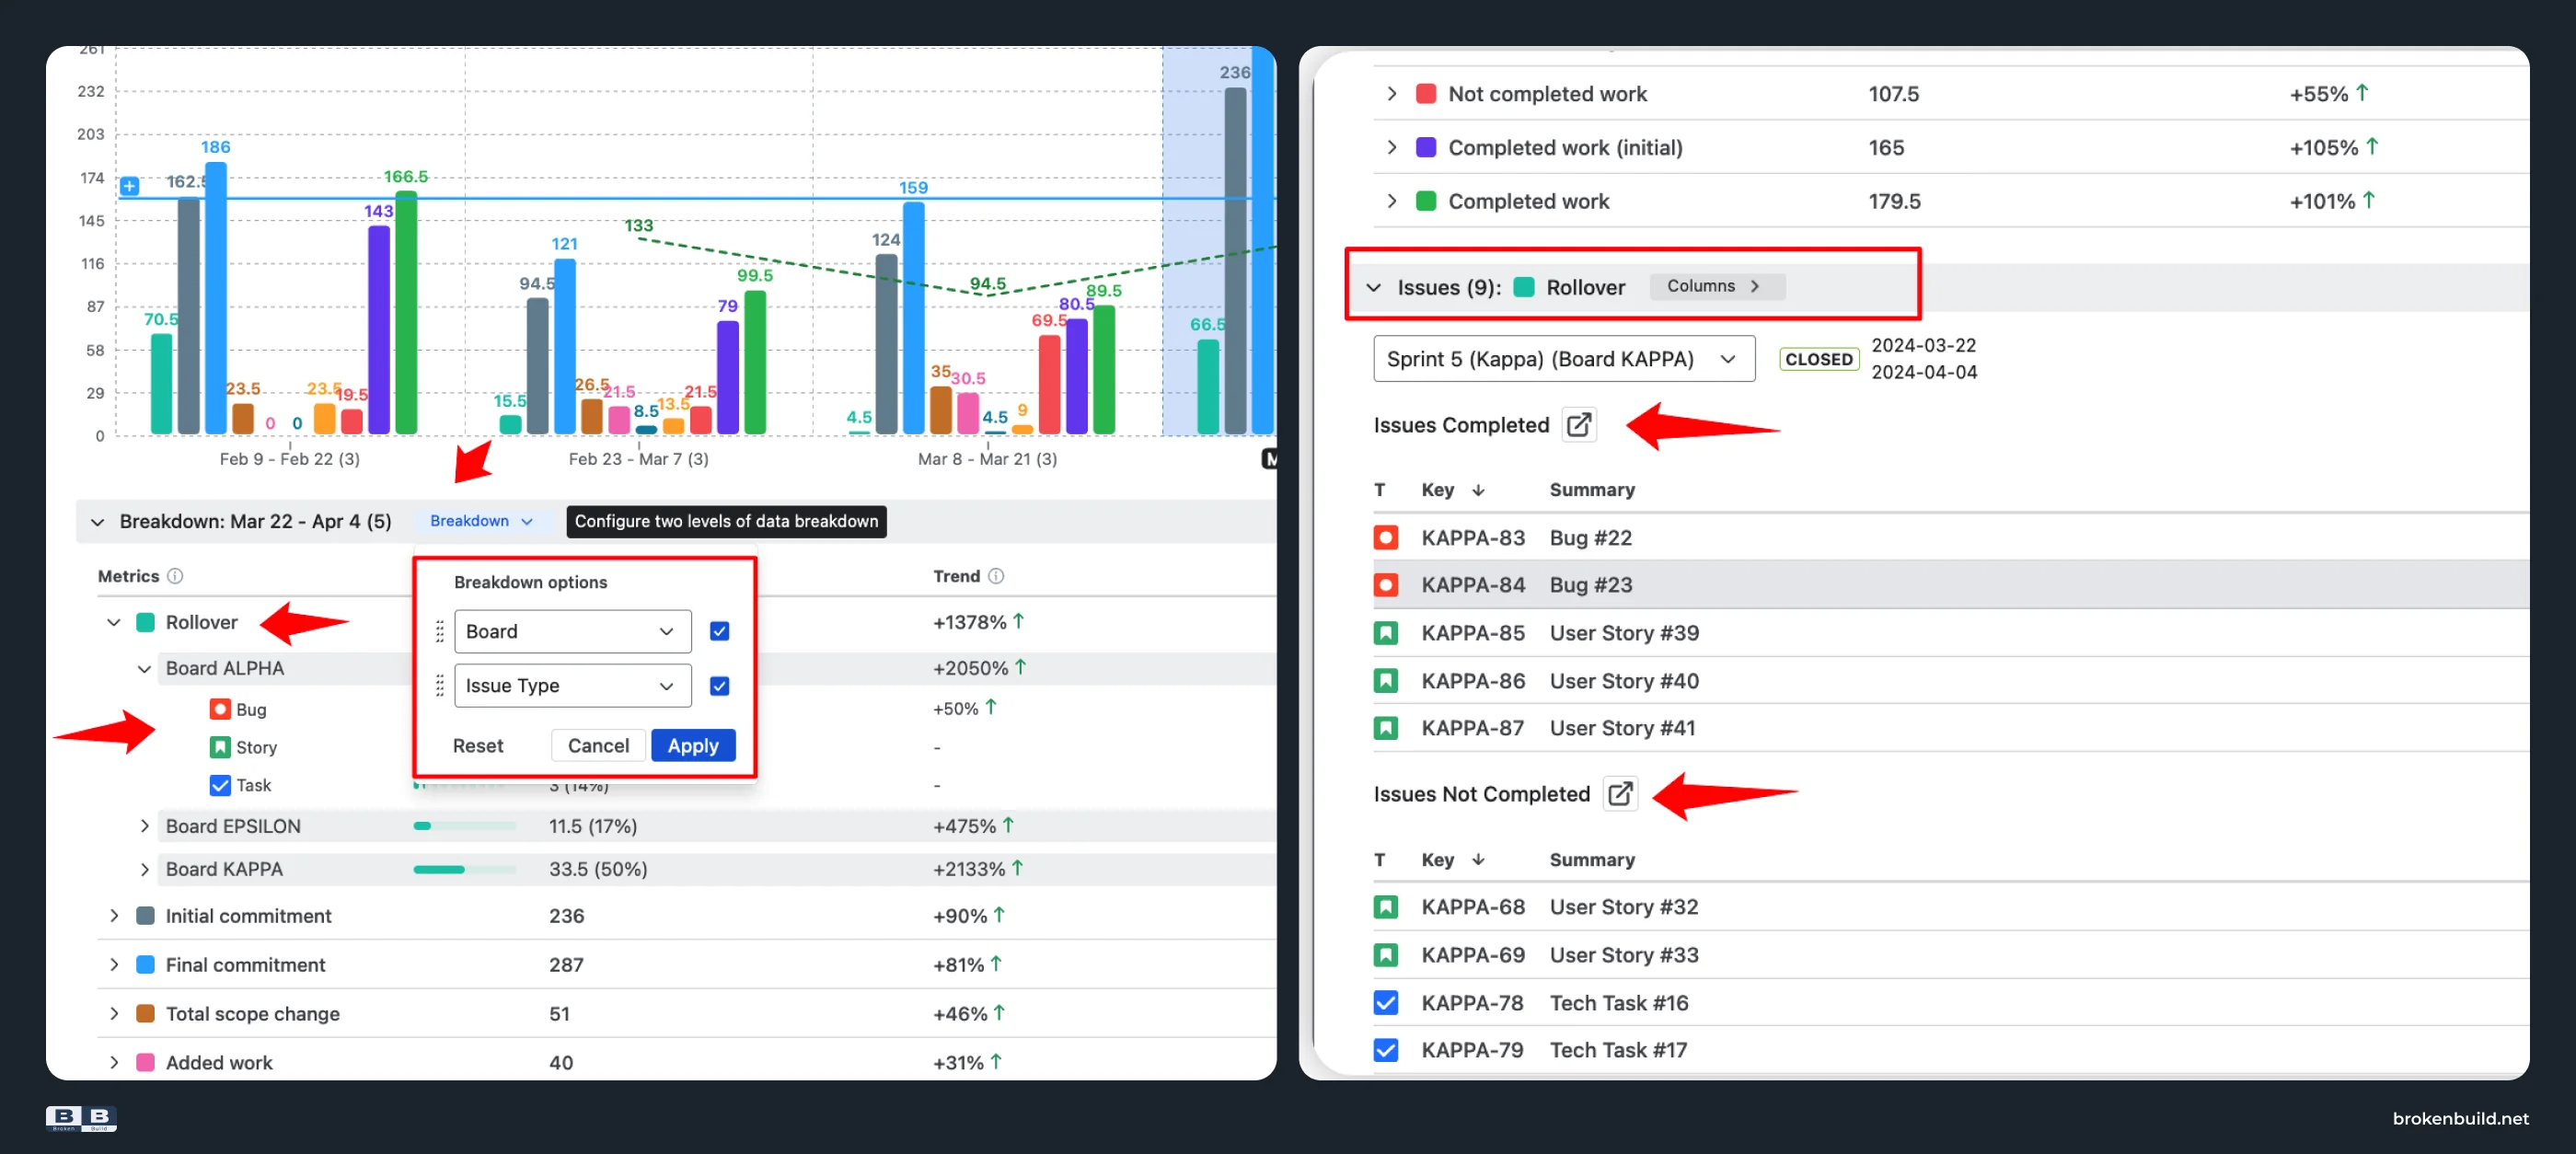
Task: Click the Feb 23 - Mar 7 (3) axis label
Action: [x=638, y=459]
